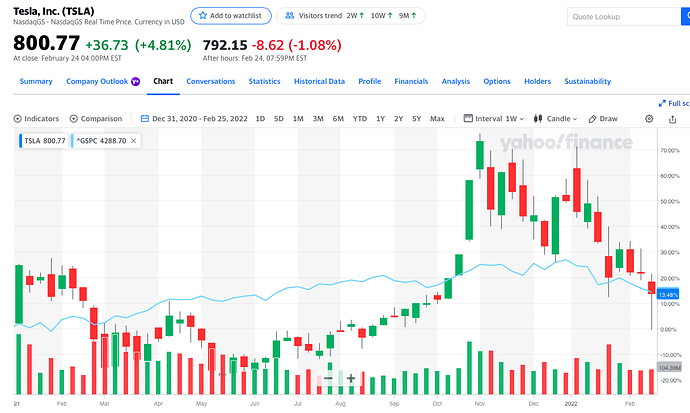The image size is (690, 413).
Task: Expand the Interval 1W dropdown
Action: (x=494, y=119)
